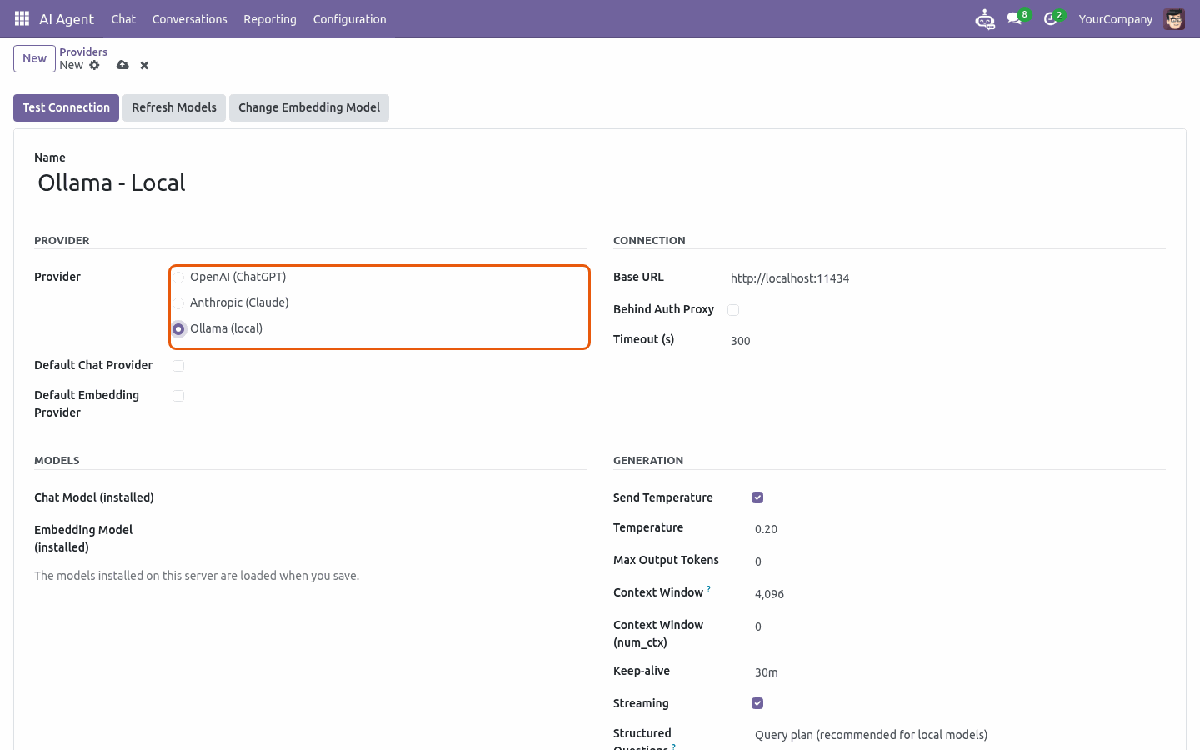Edit the Timeout (s) value 300
1200x750 pixels.
tap(947, 341)
